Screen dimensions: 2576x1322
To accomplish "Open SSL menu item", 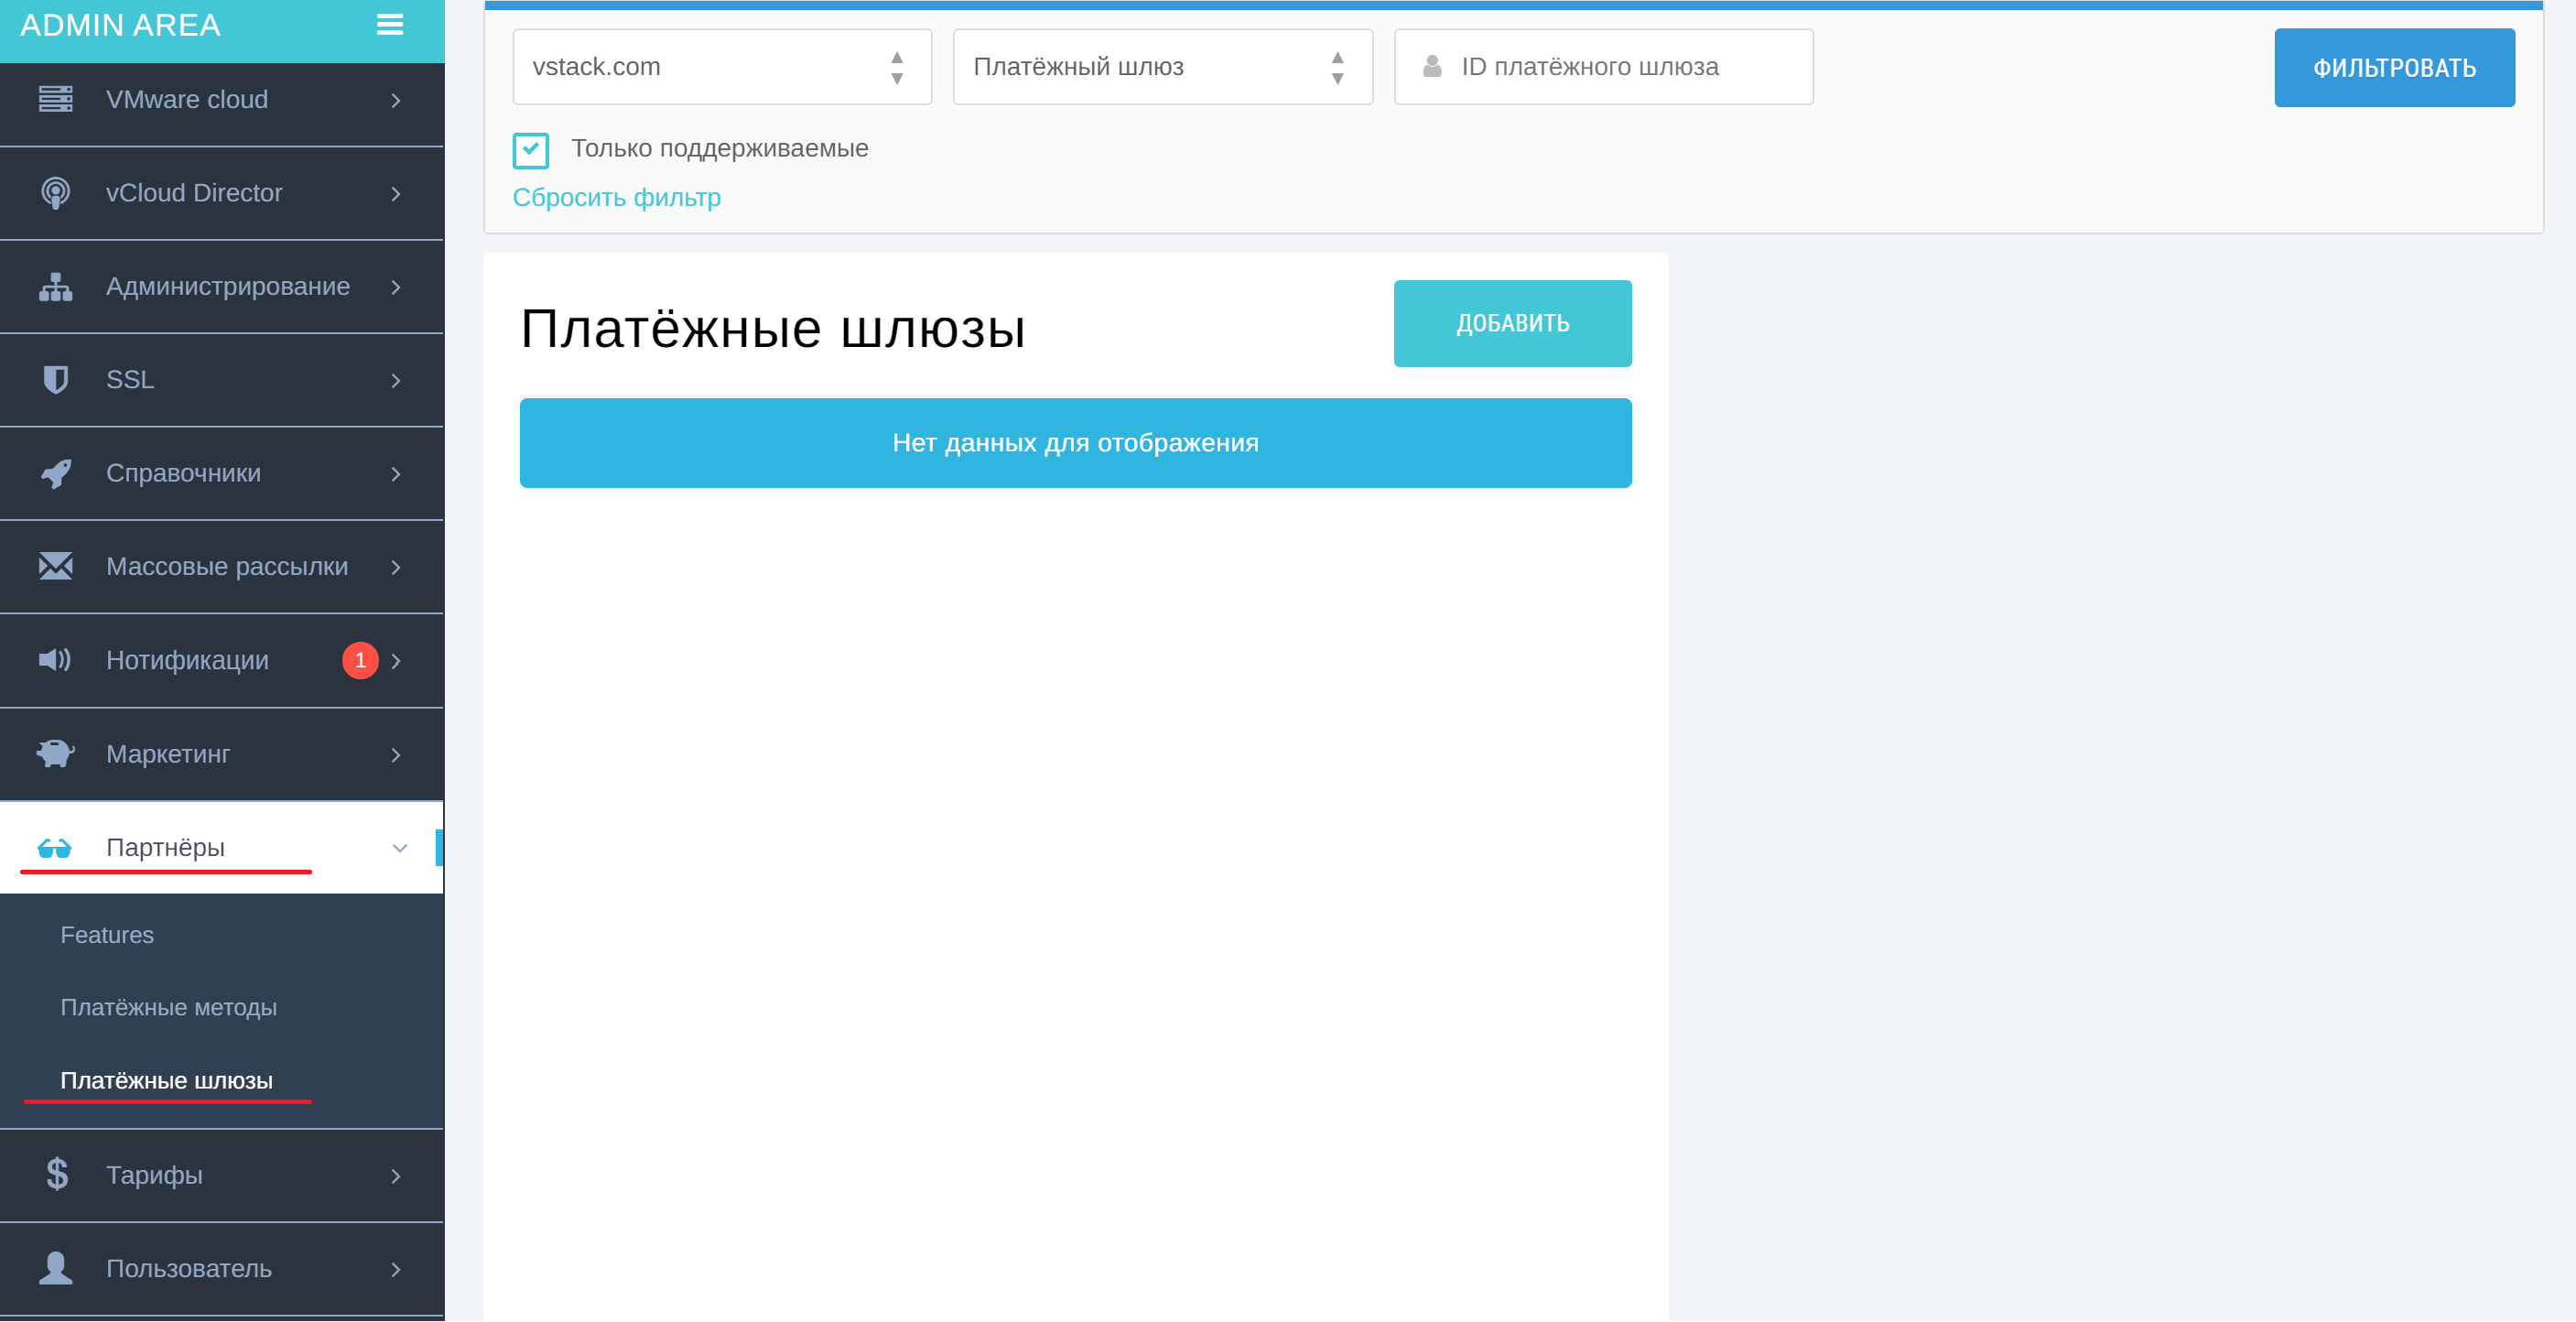I will 222,380.
